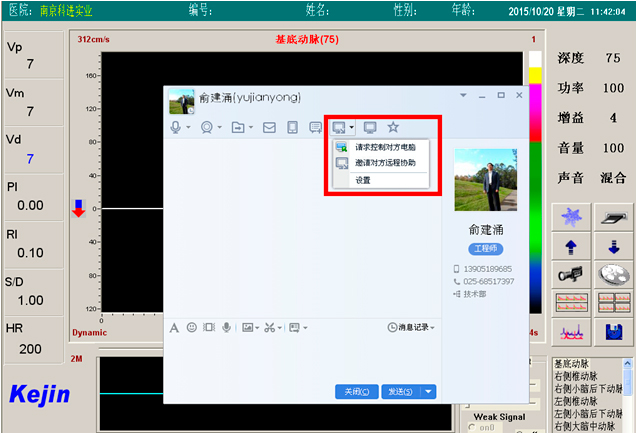The height and width of the screenshot is (434, 637).
Task: Click the mobile phone icon in chat toolbar
Action: 292,127
